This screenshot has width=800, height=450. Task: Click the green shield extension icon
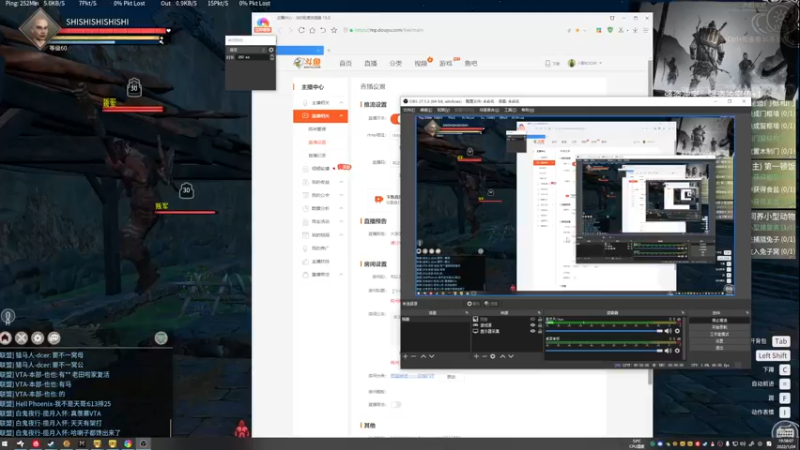coord(610,30)
